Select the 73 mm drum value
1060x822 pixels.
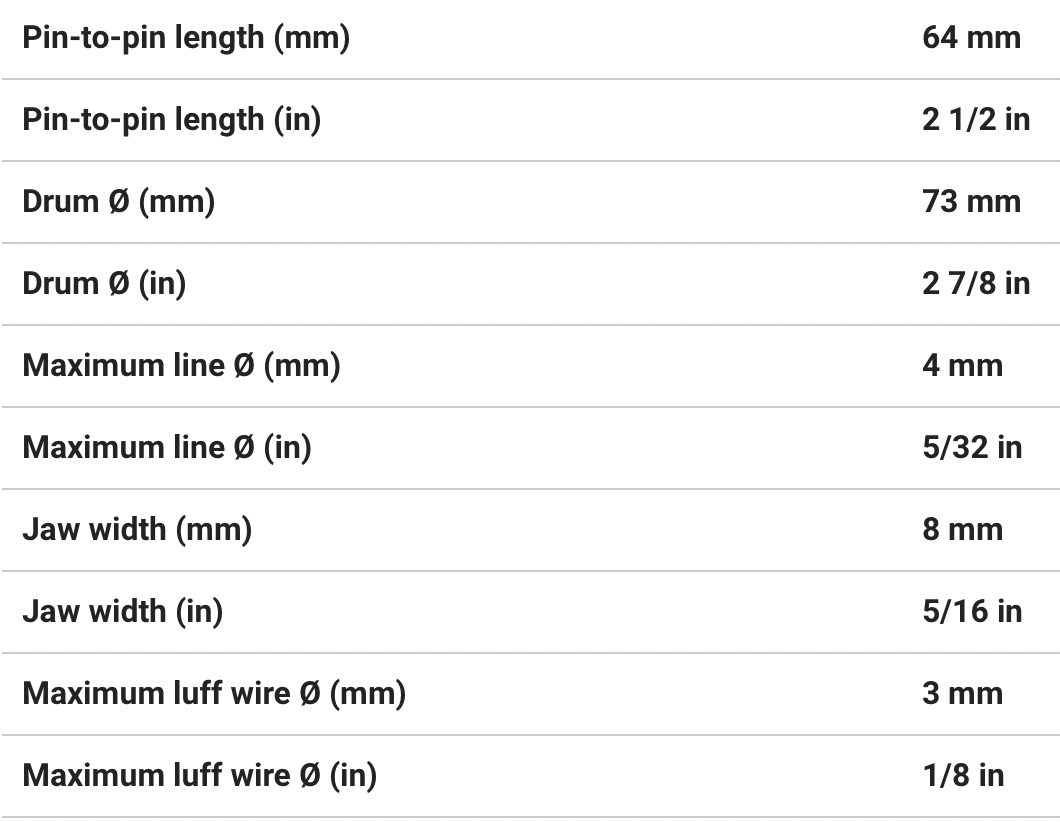coord(971,202)
